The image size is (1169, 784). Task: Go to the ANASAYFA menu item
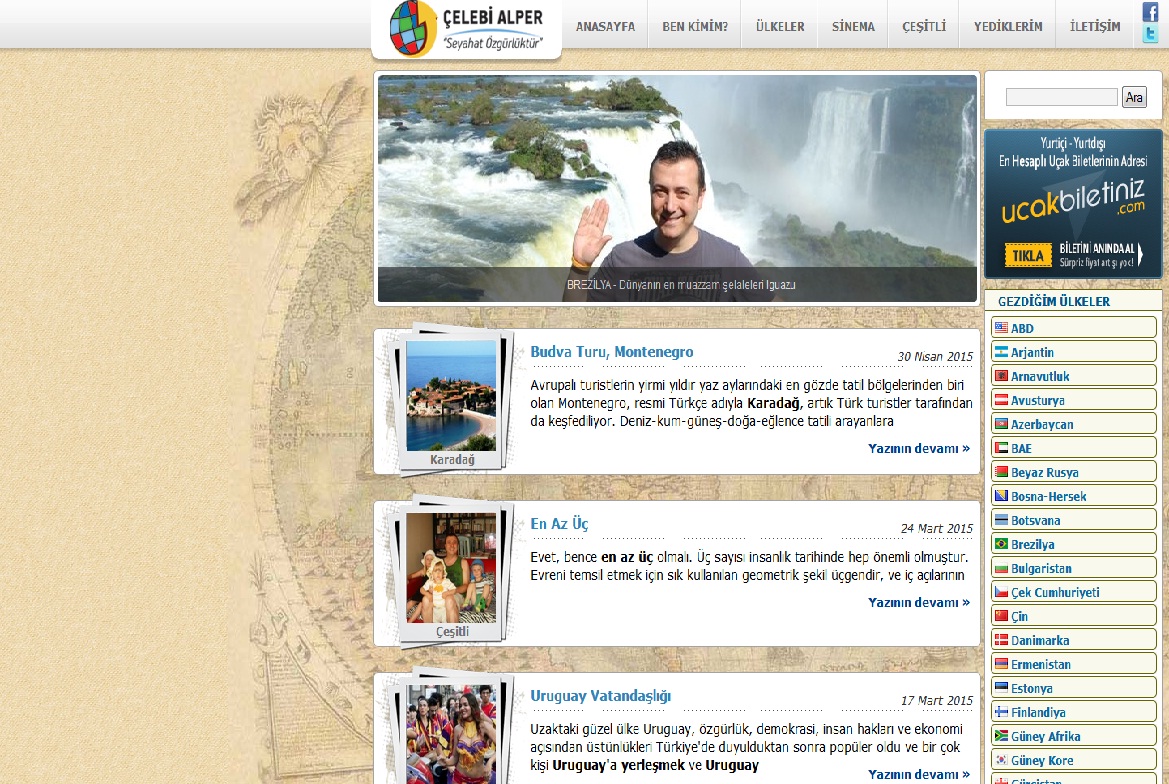[x=605, y=26]
